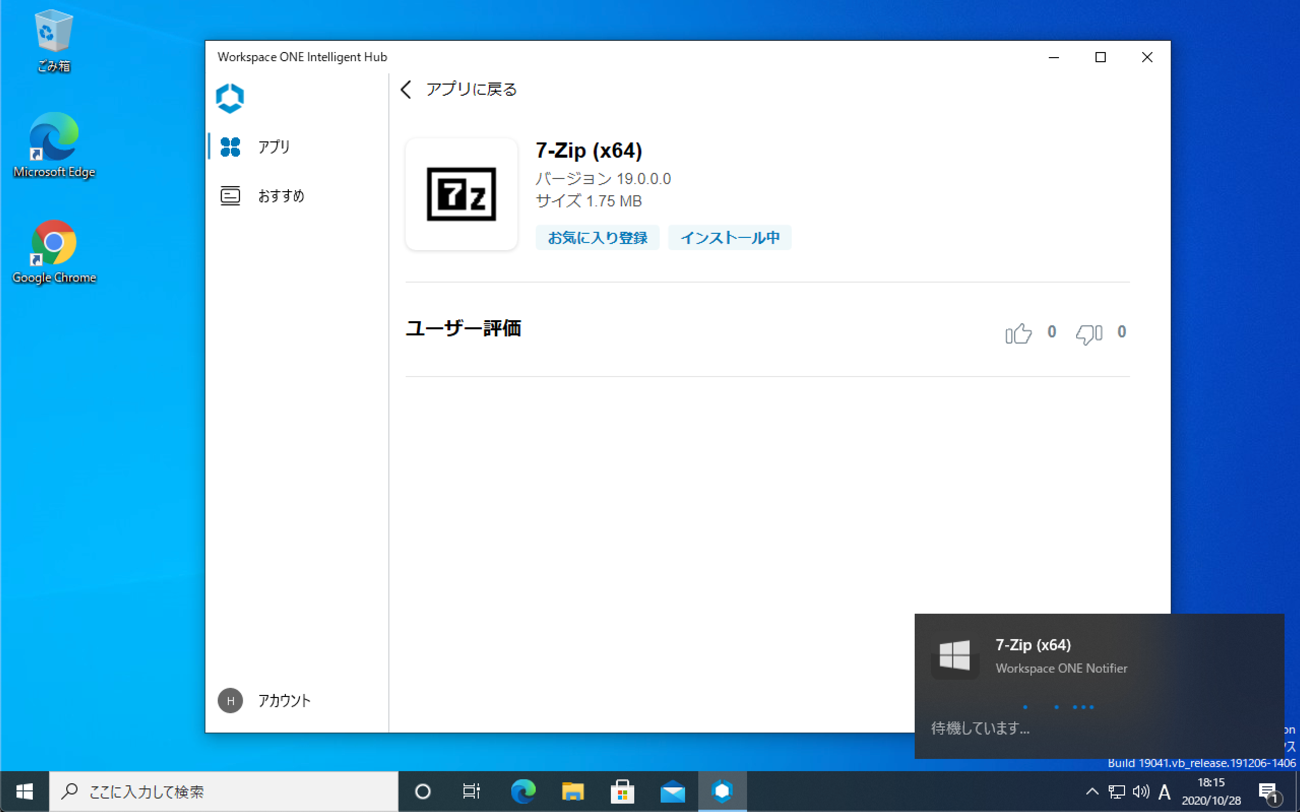Open File Explorer from the taskbar
This screenshot has height=812, width=1300.
pos(573,791)
